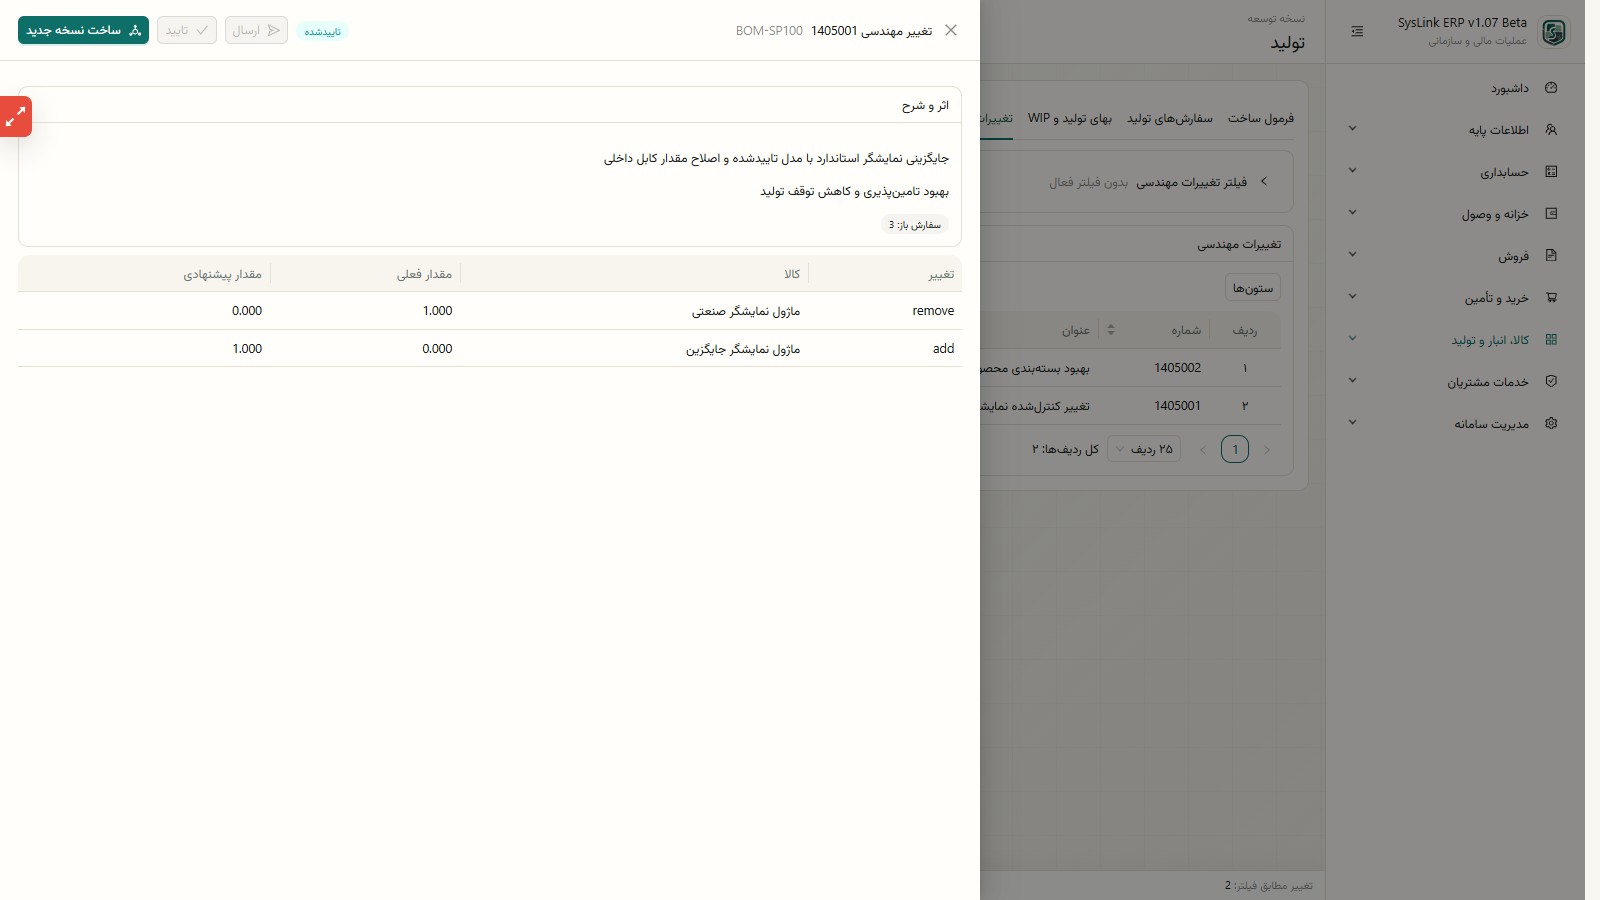Click اطلاعات پایه sidebar icon

[1551, 130]
